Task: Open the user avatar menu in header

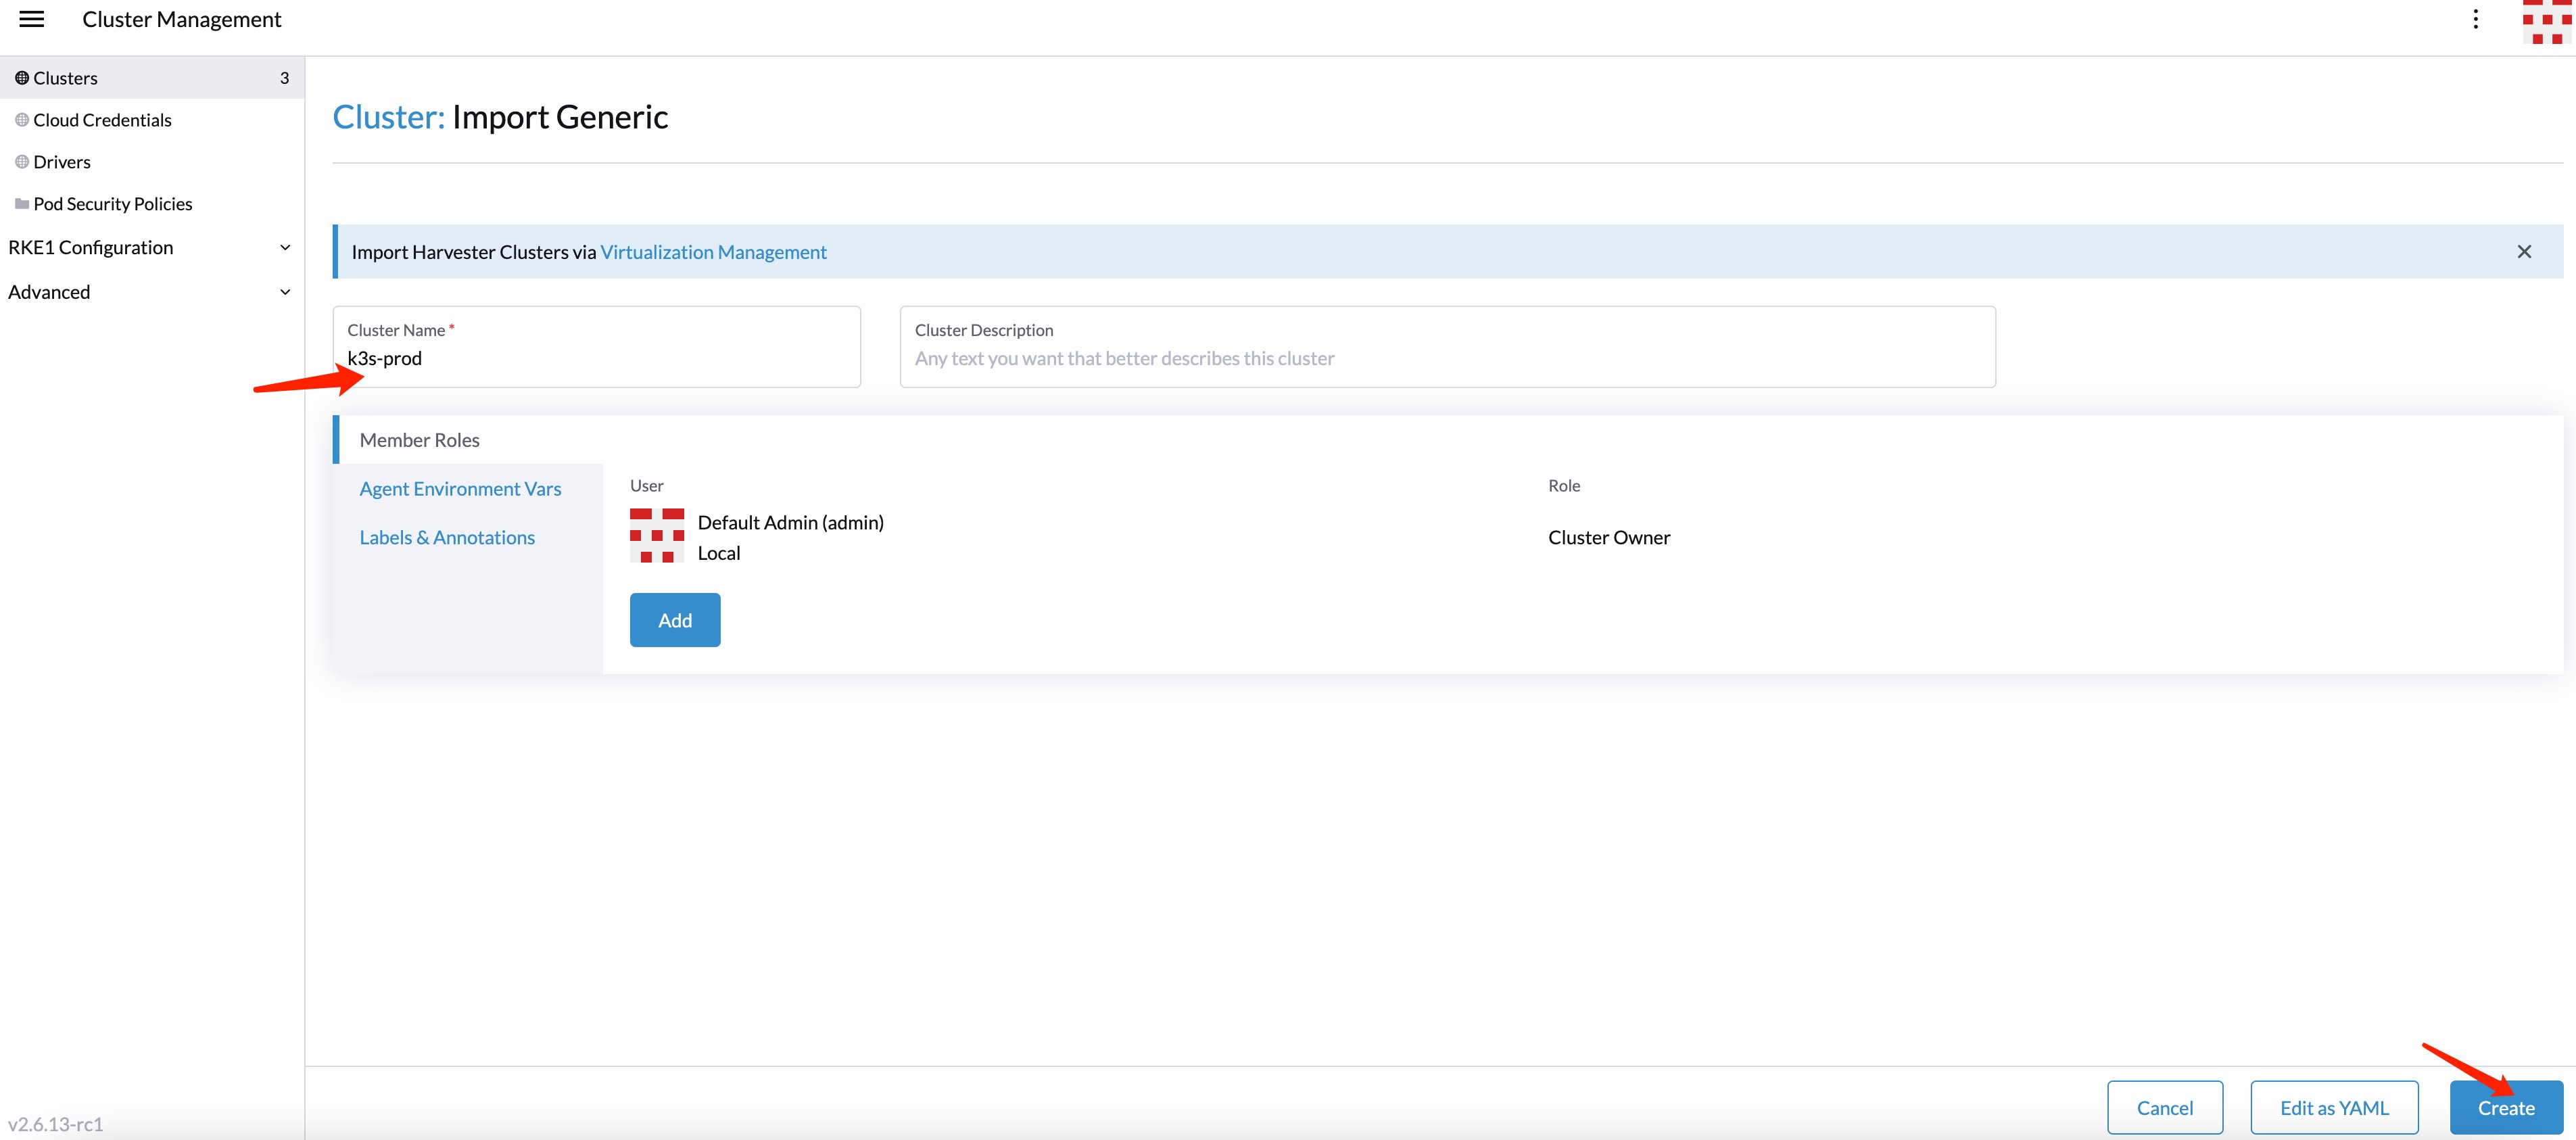Action: point(2546,22)
